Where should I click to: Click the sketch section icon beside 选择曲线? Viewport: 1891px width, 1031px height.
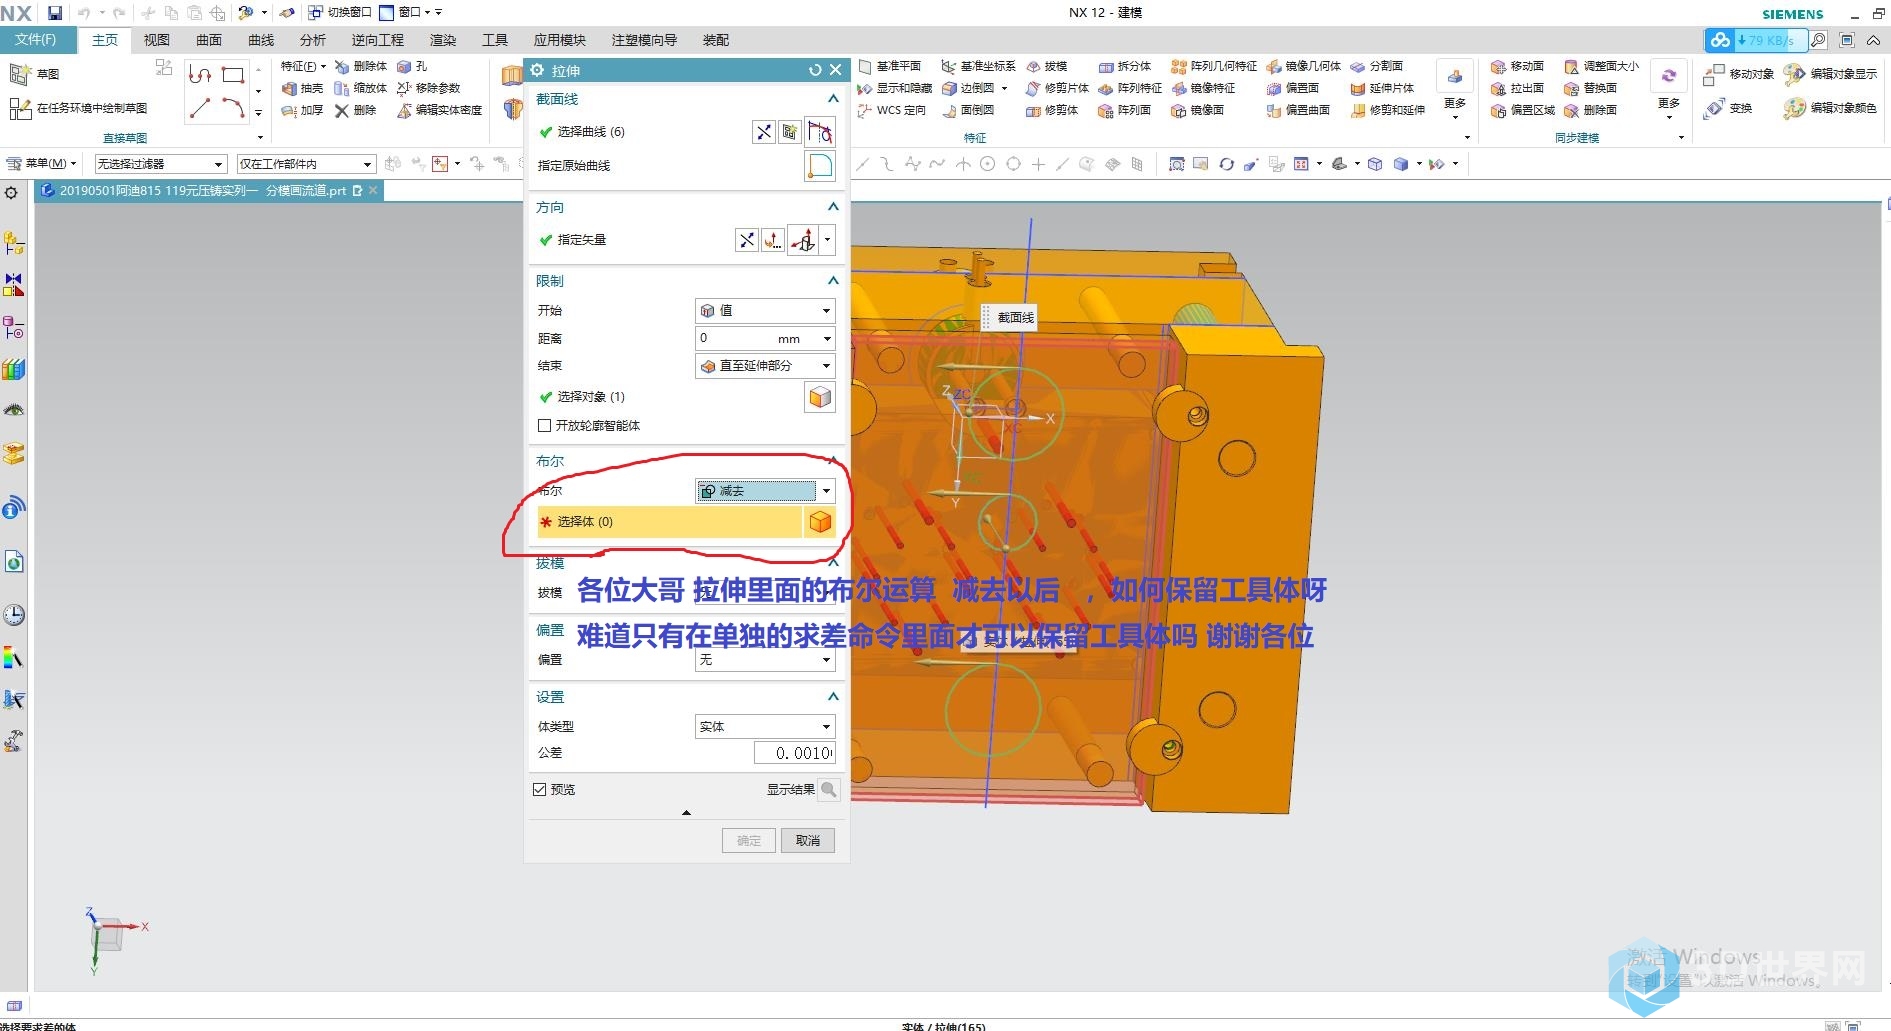tap(790, 132)
